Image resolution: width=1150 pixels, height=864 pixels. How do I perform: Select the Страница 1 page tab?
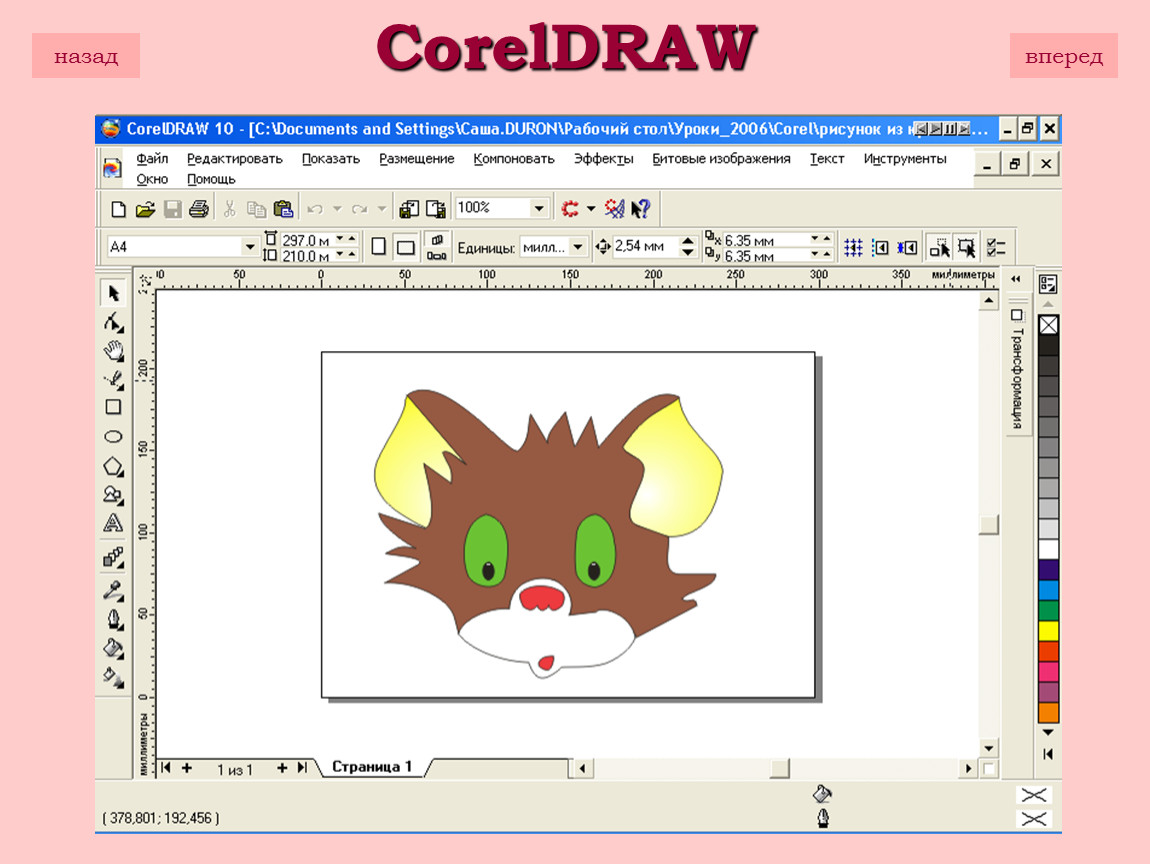pyautogui.click(x=373, y=767)
